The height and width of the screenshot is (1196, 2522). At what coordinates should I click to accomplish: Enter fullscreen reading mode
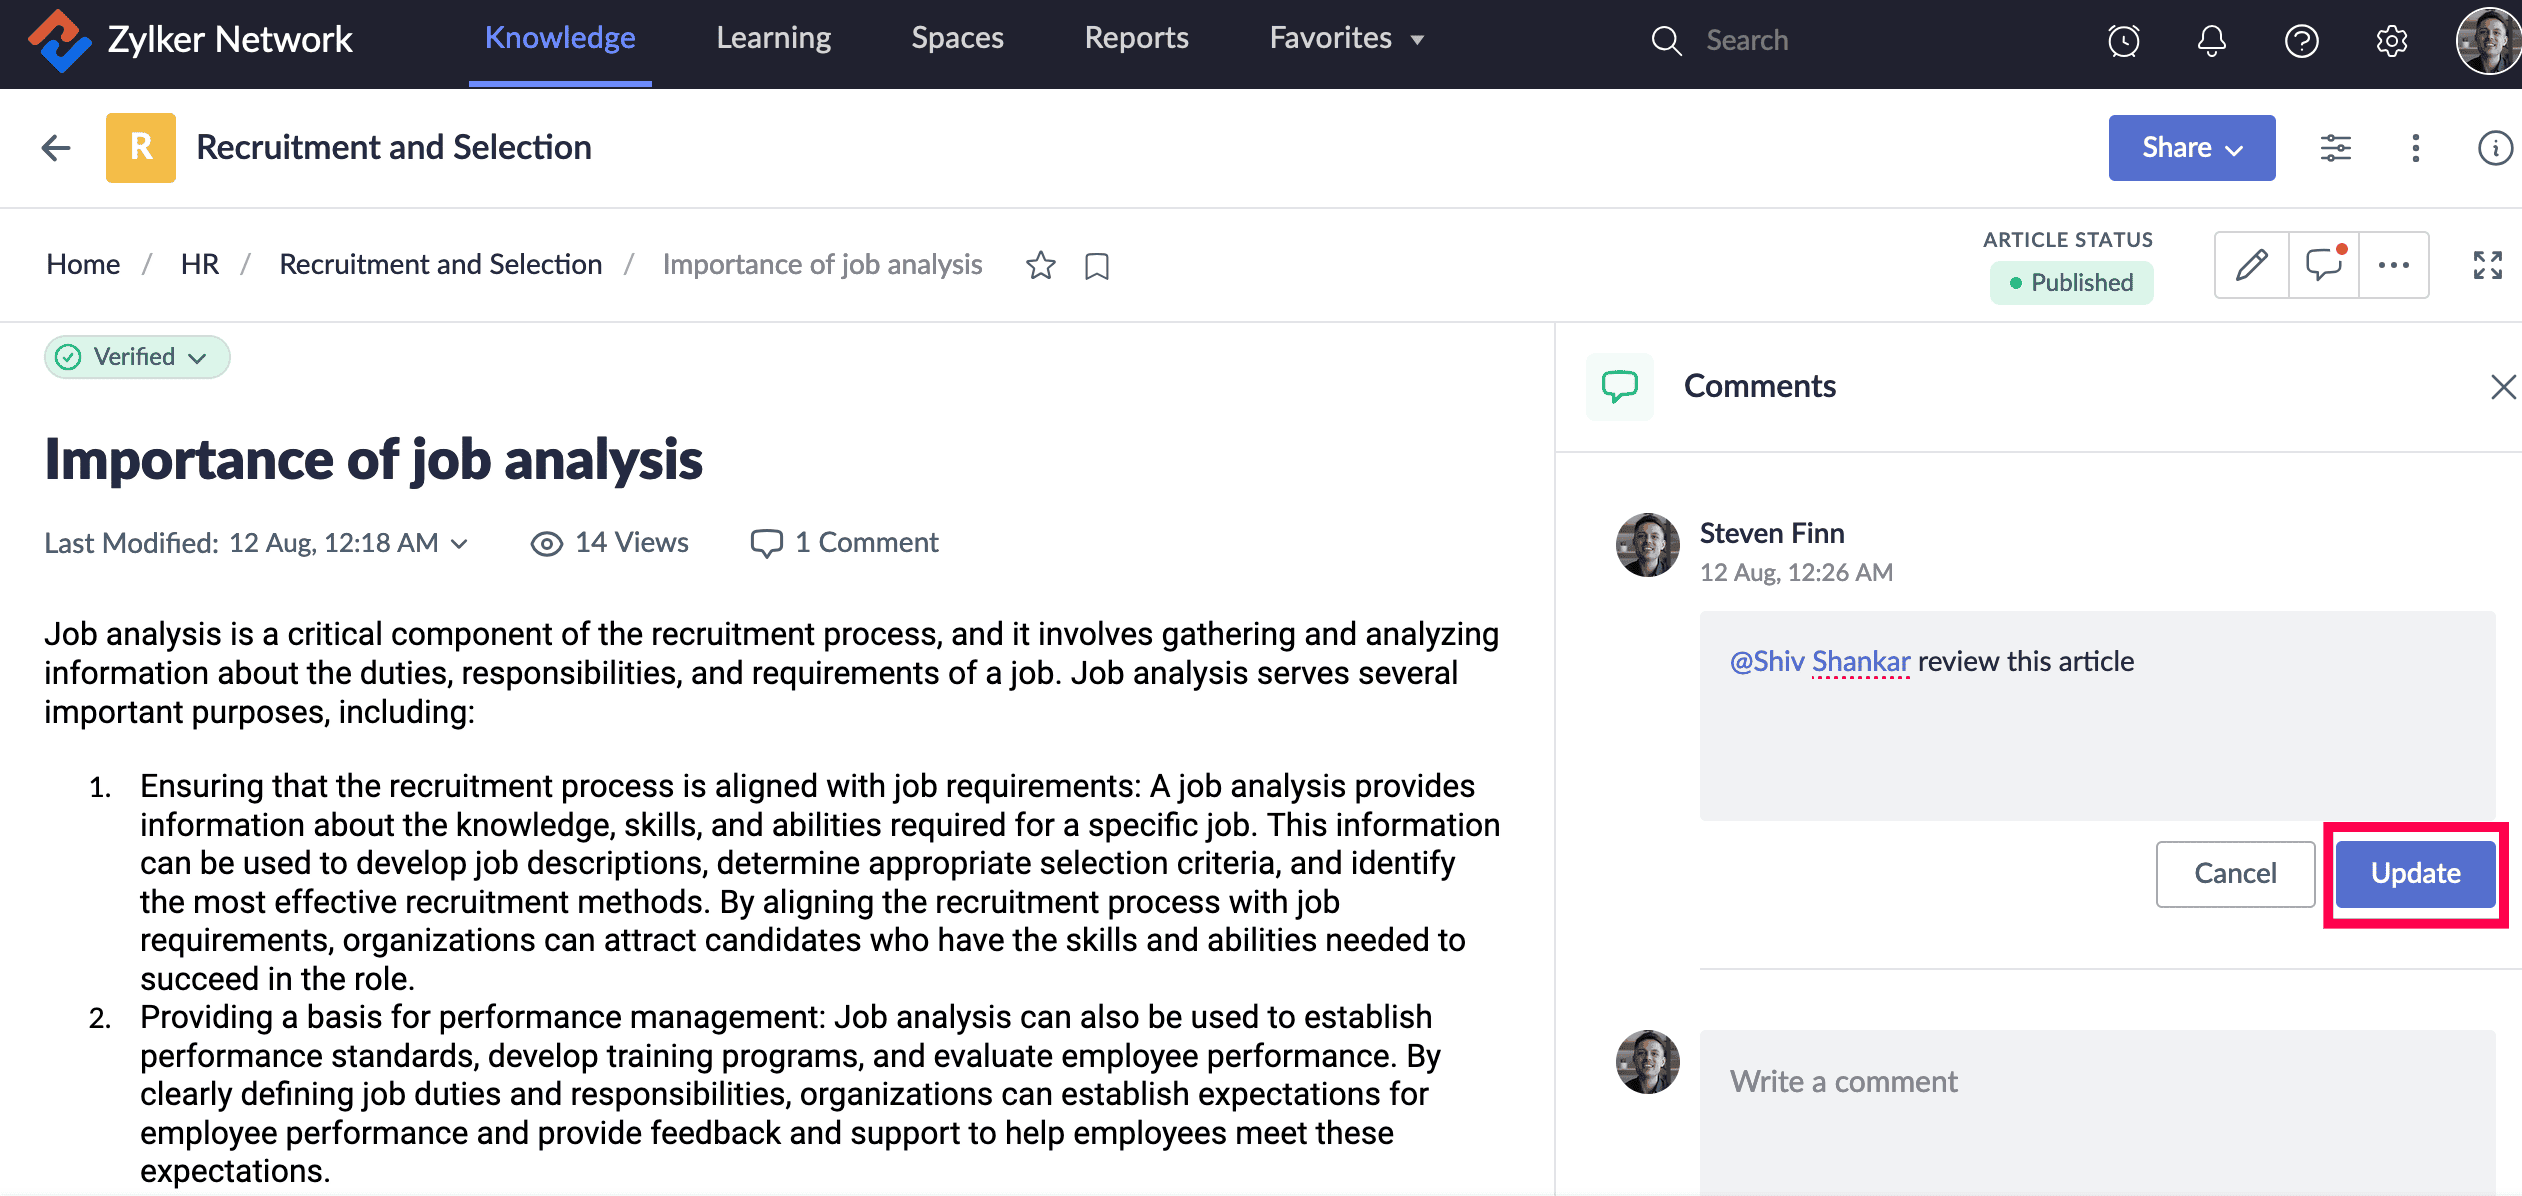(x=2487, y=265)
